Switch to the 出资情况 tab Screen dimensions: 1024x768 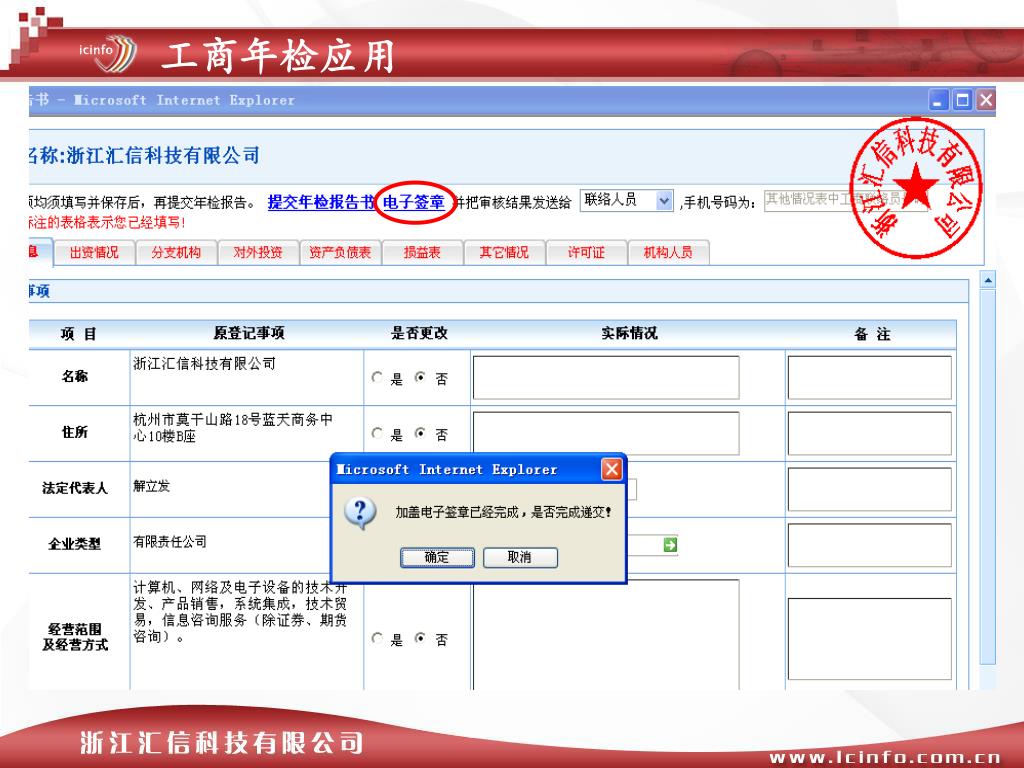click(x=94, y=253)
